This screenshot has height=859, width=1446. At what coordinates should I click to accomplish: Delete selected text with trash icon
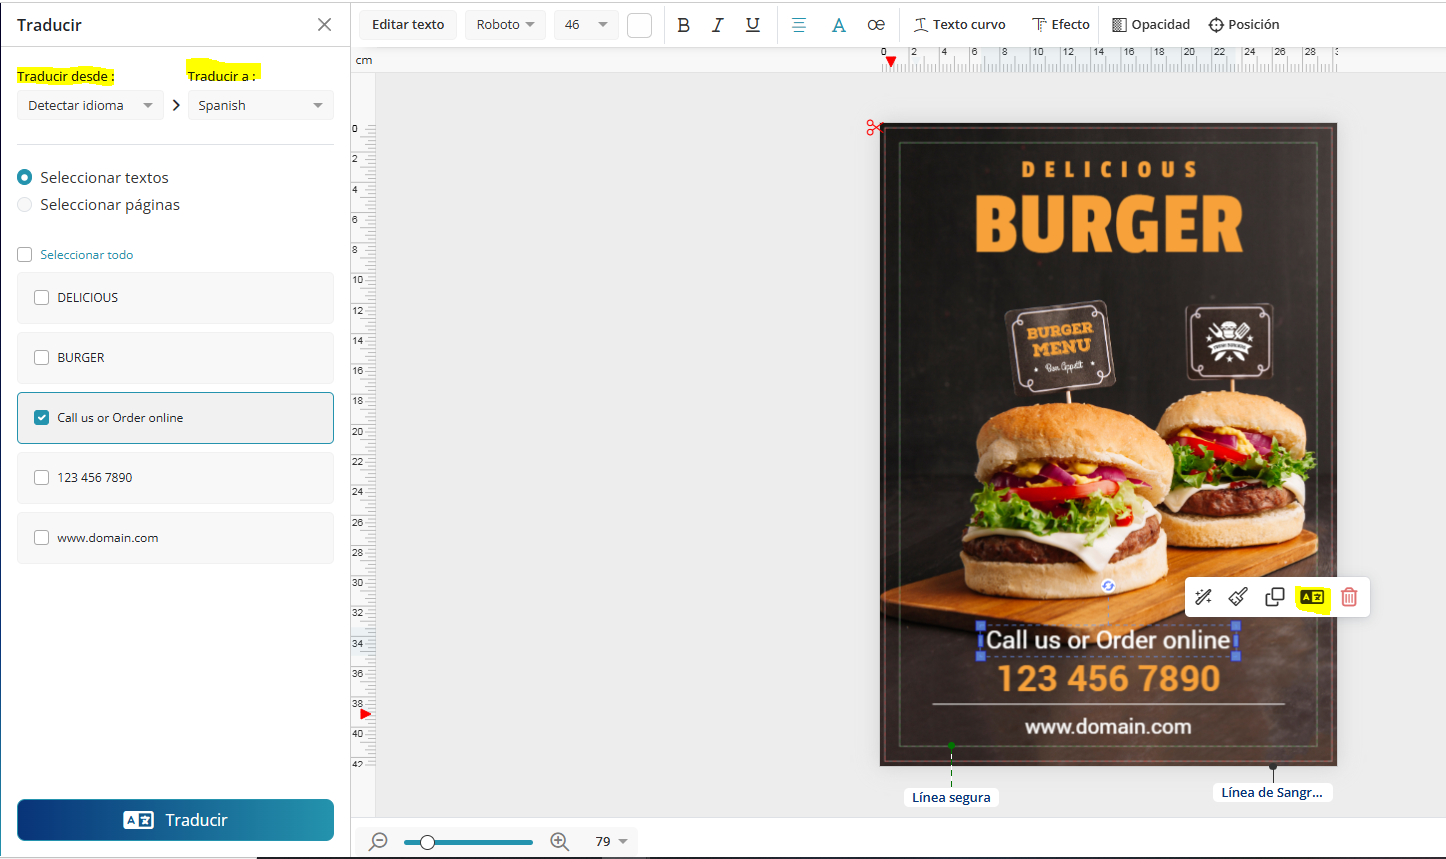pos(1349,597)
